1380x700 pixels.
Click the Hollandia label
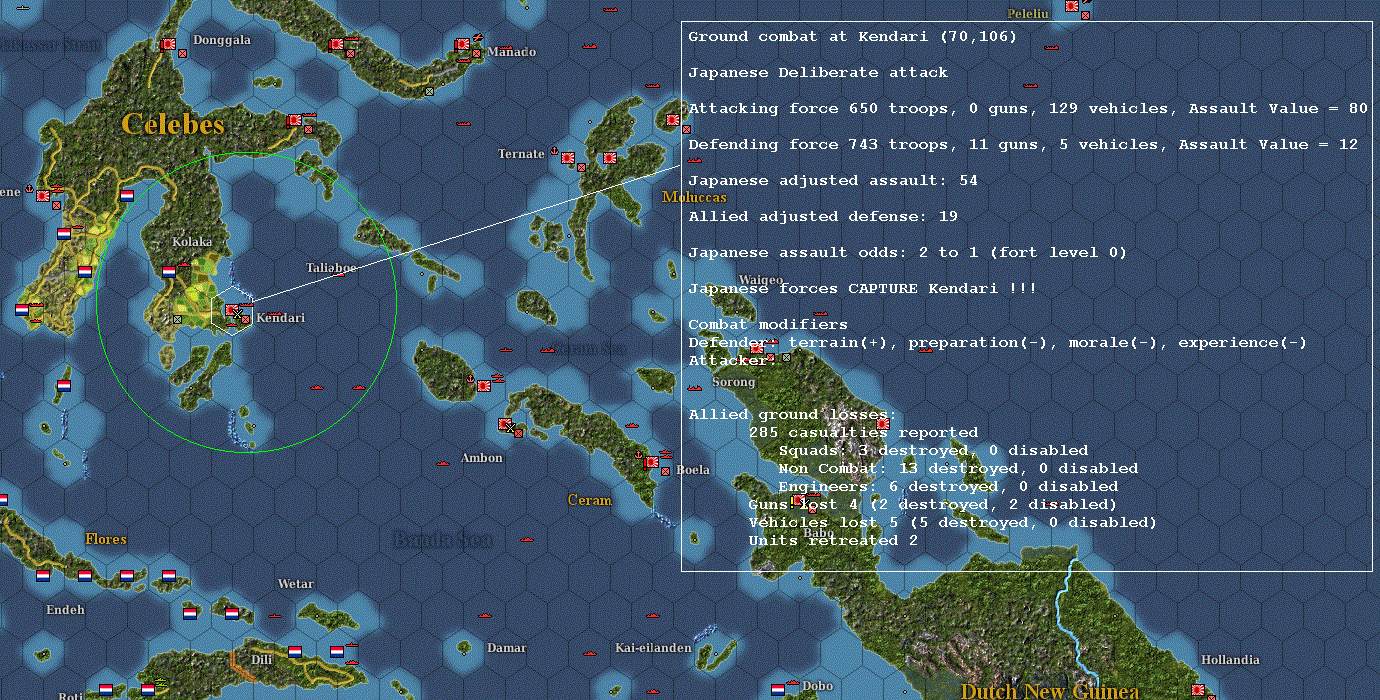[1230, 660]
